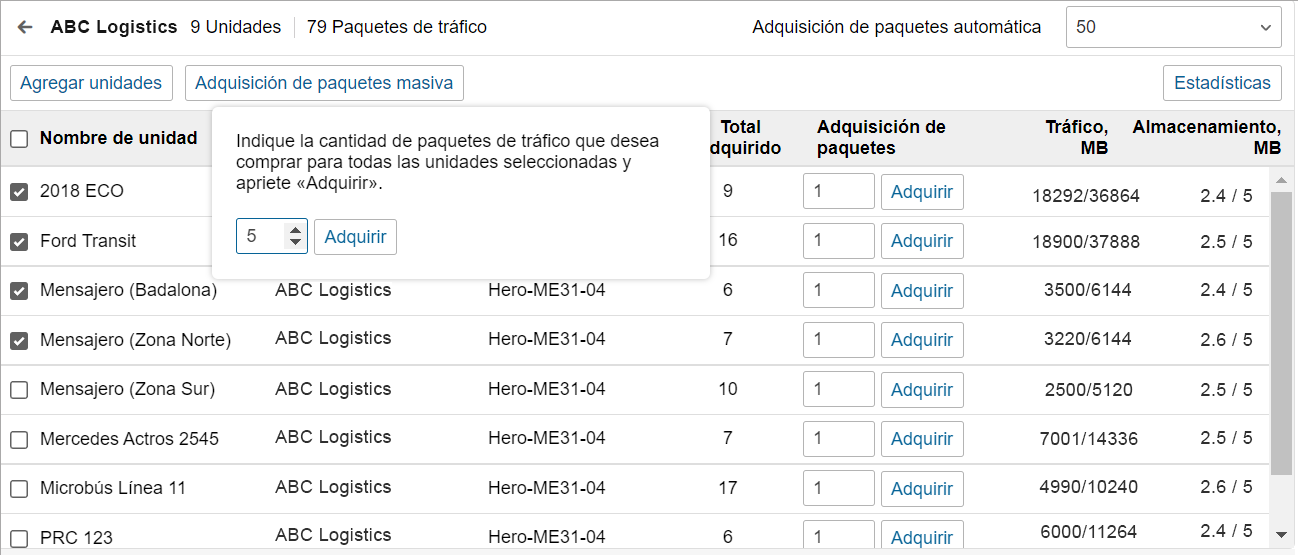
Task: Click Adquirir for Mercedes Actros 2545
Action: click(921, 439)
